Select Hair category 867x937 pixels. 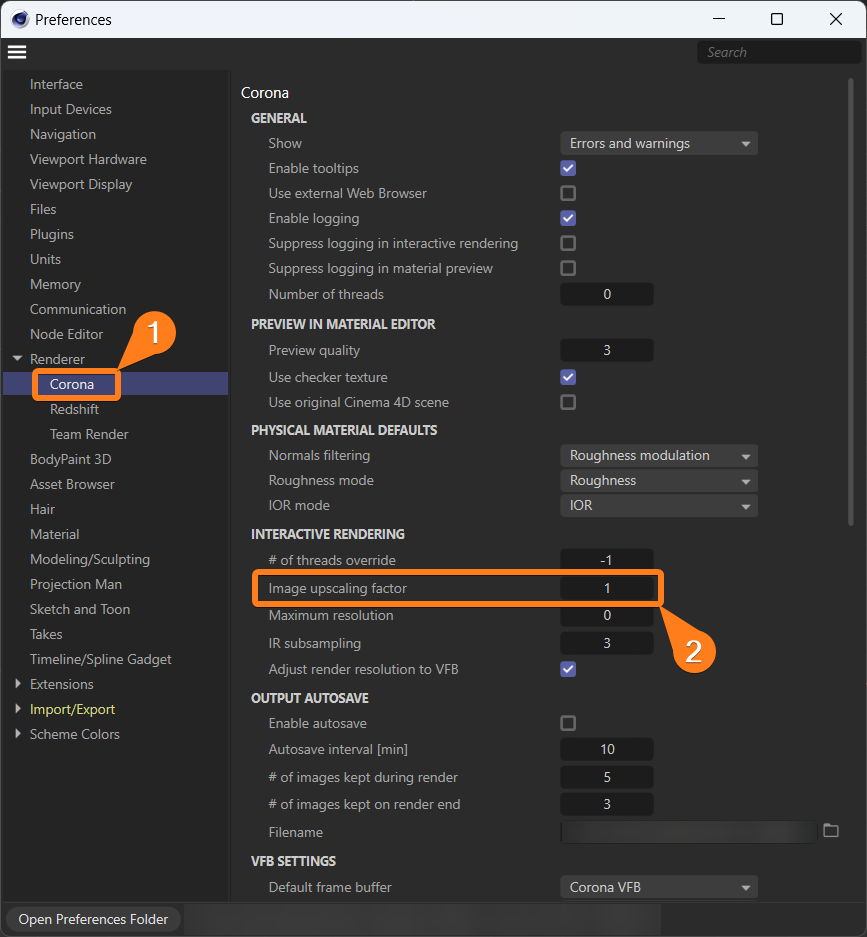(42, 510)
